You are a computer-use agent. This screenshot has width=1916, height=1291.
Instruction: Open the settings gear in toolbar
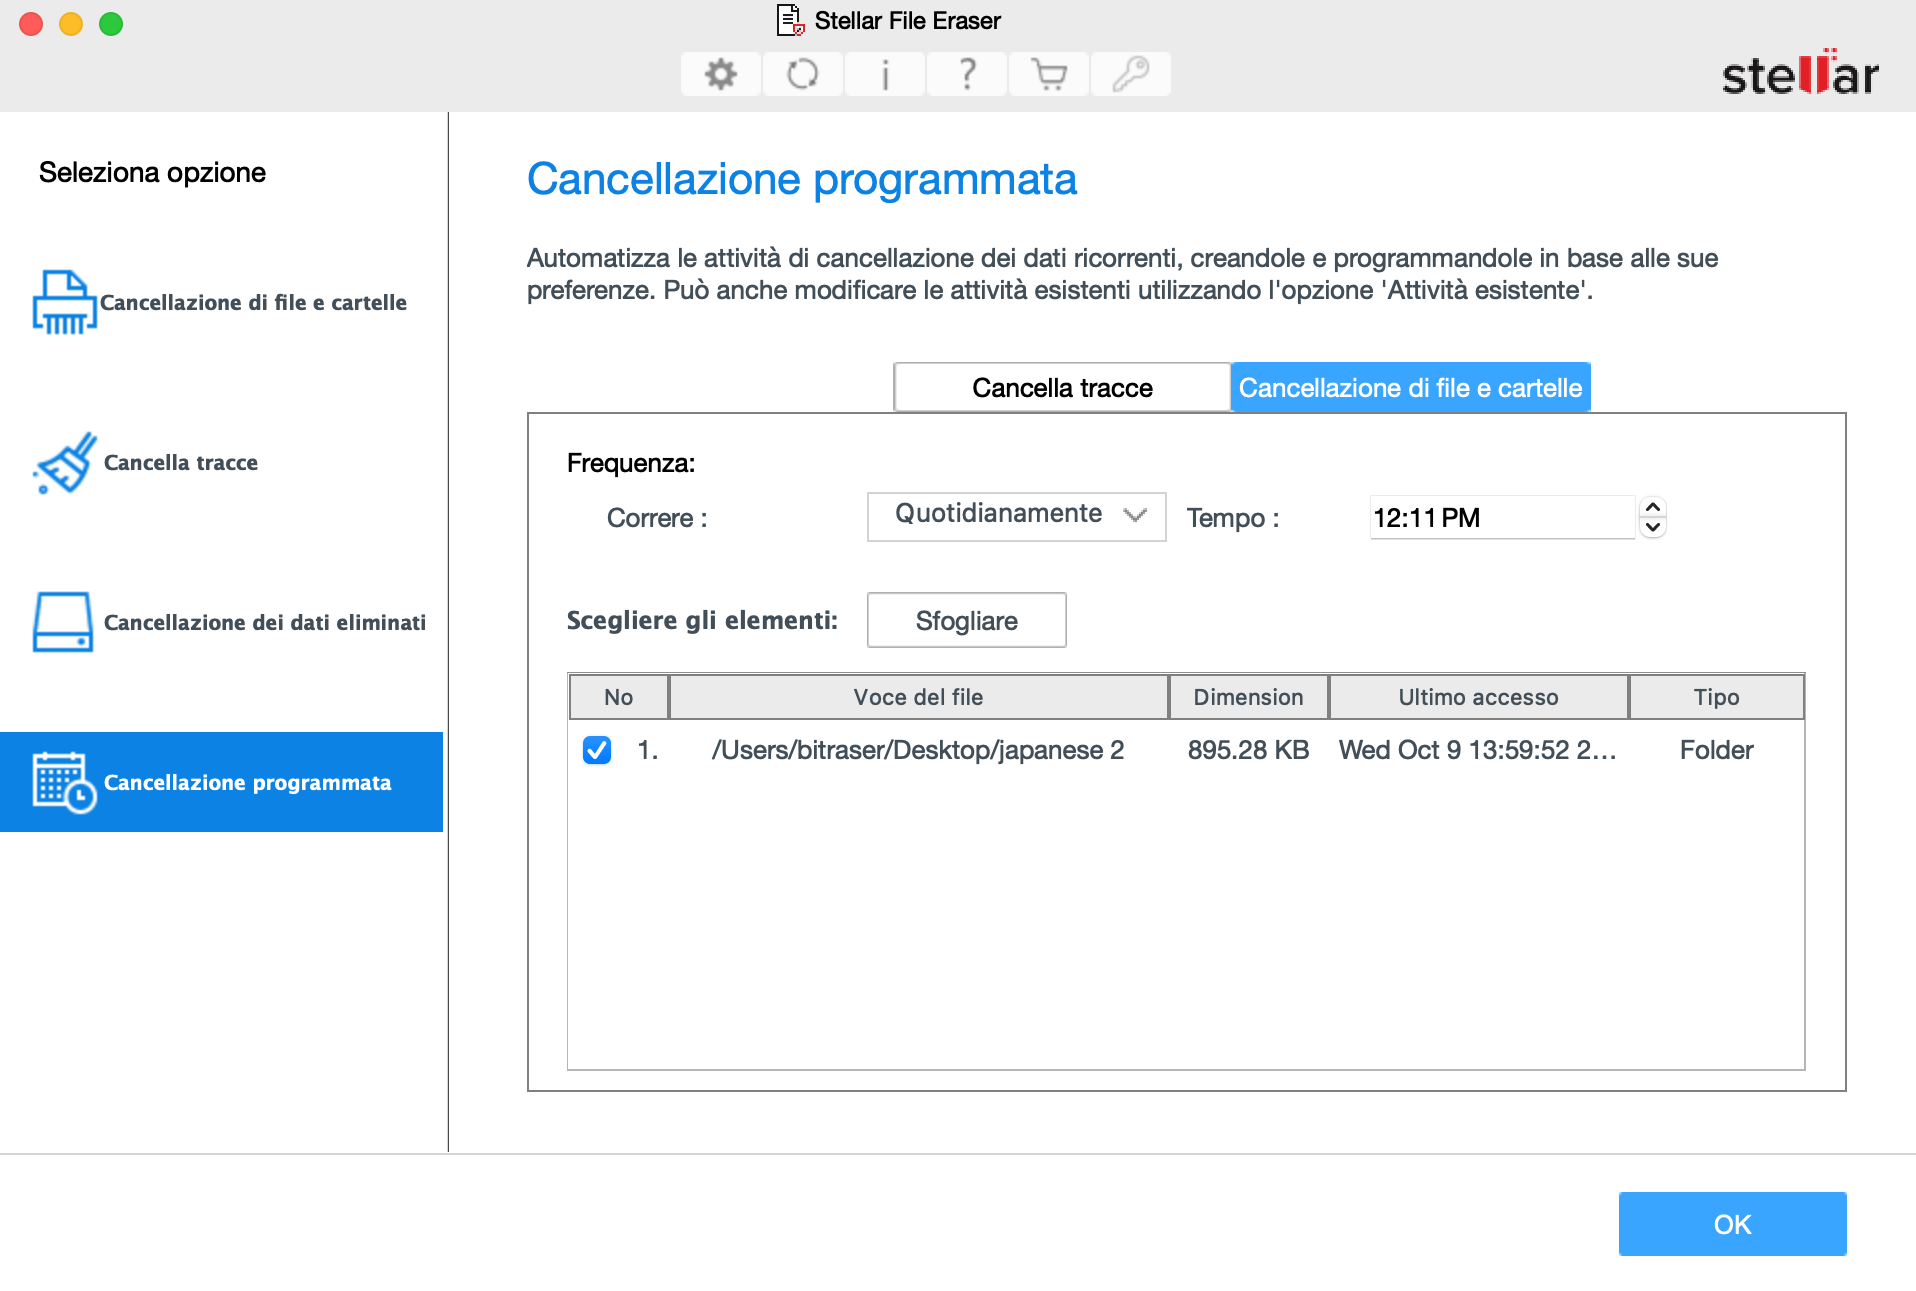tap(720, 74)
